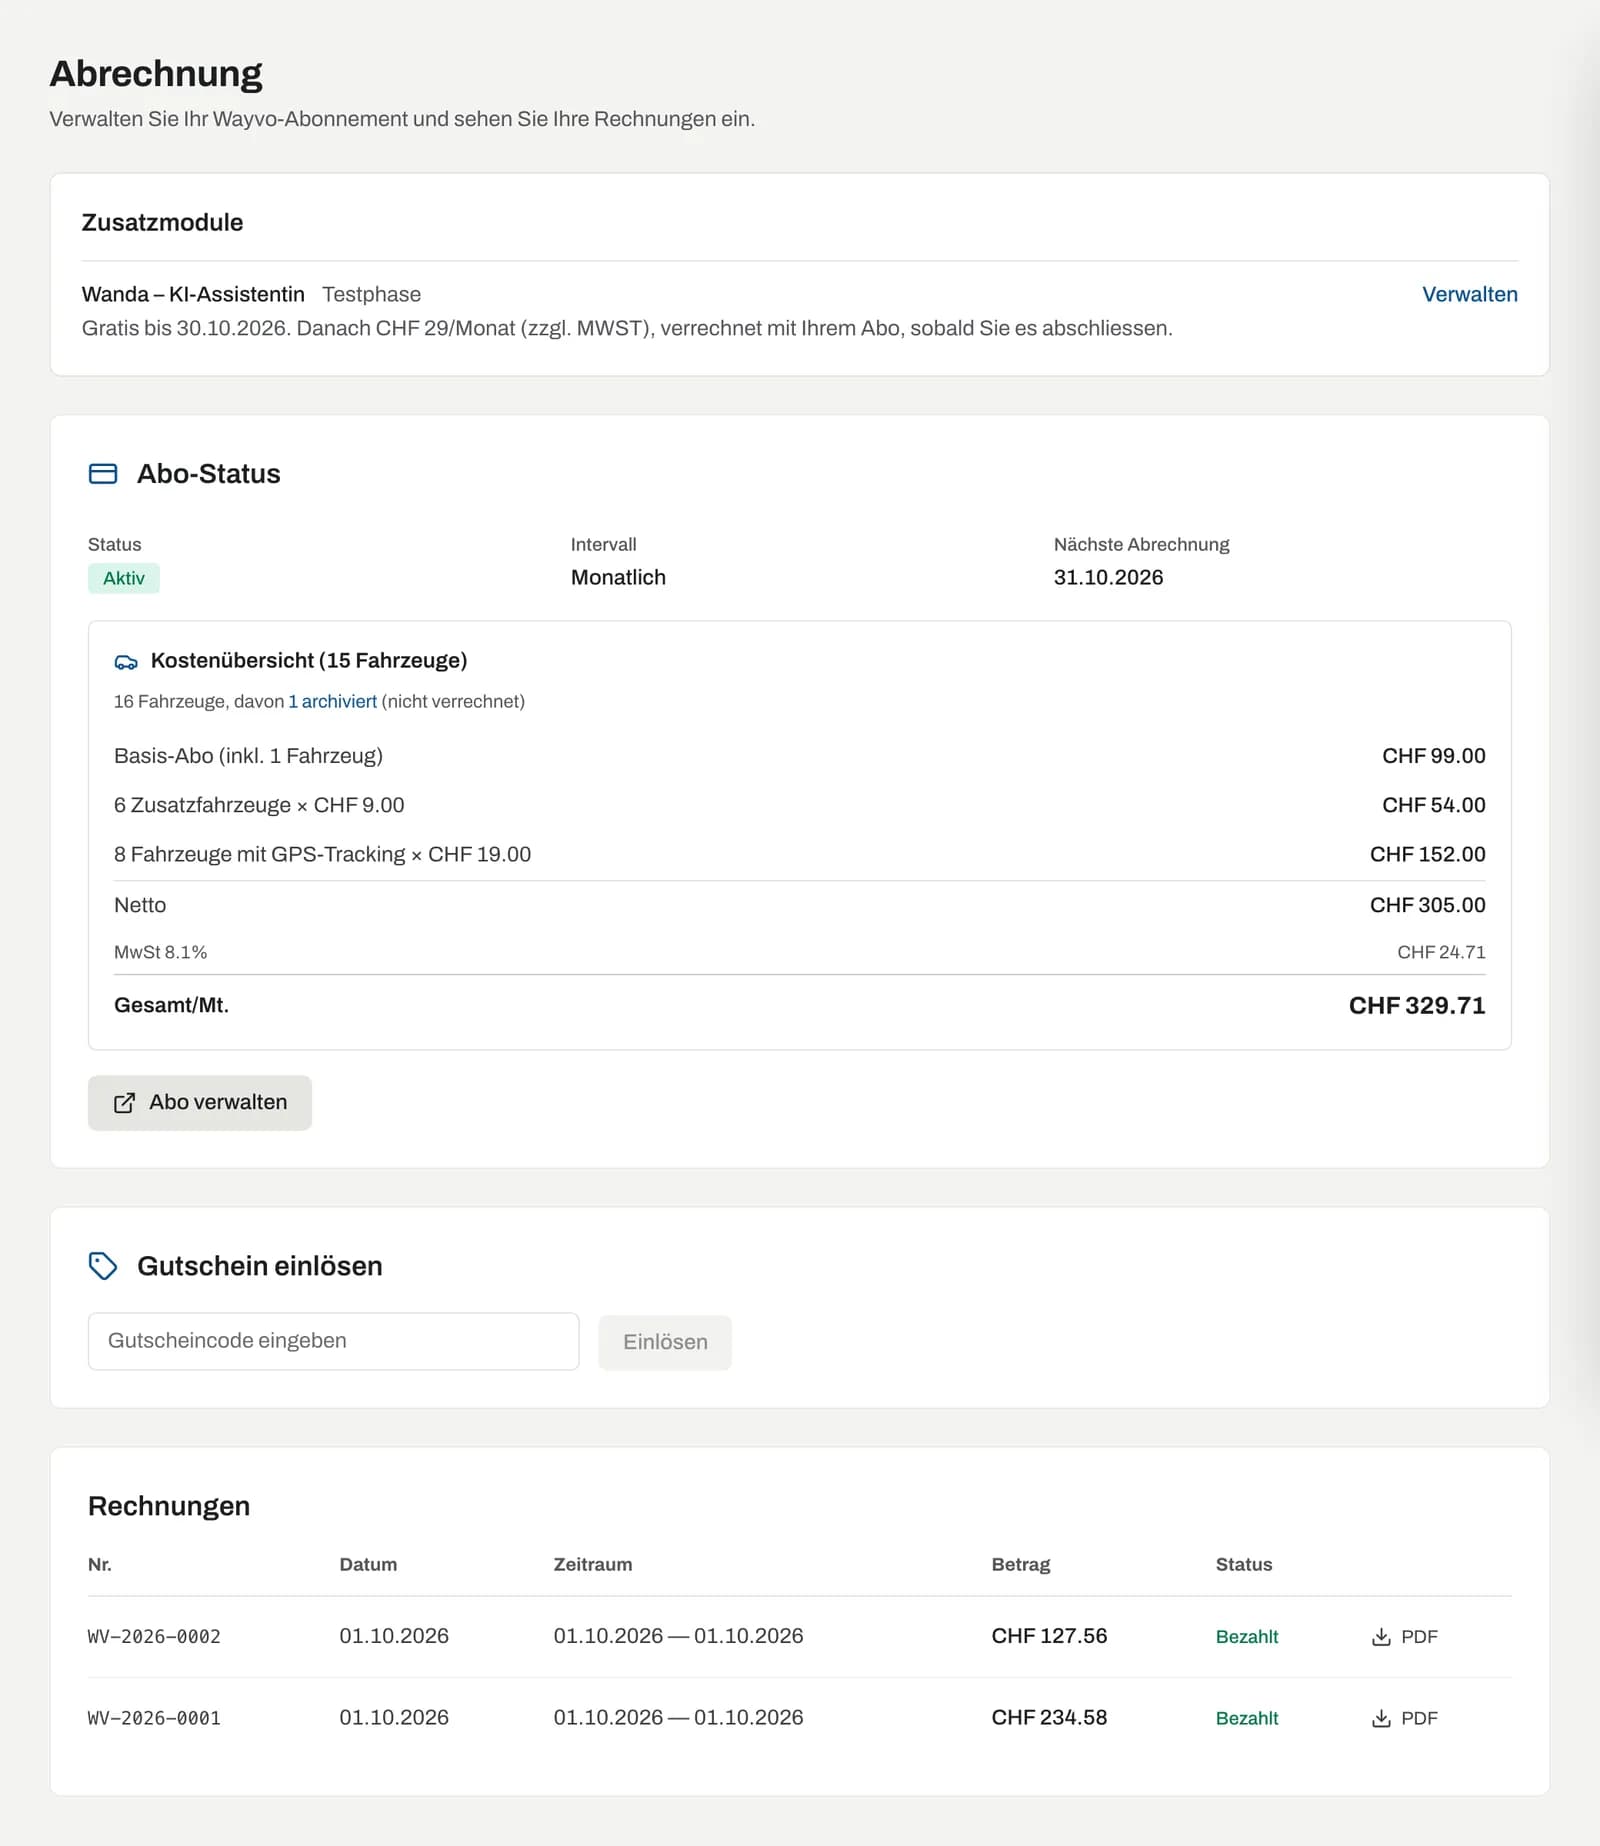Click the CHF 99.00 Basis-Abo amount
The height and width of the screenshot is (1846, 1600).
[x=1434, y=756]
